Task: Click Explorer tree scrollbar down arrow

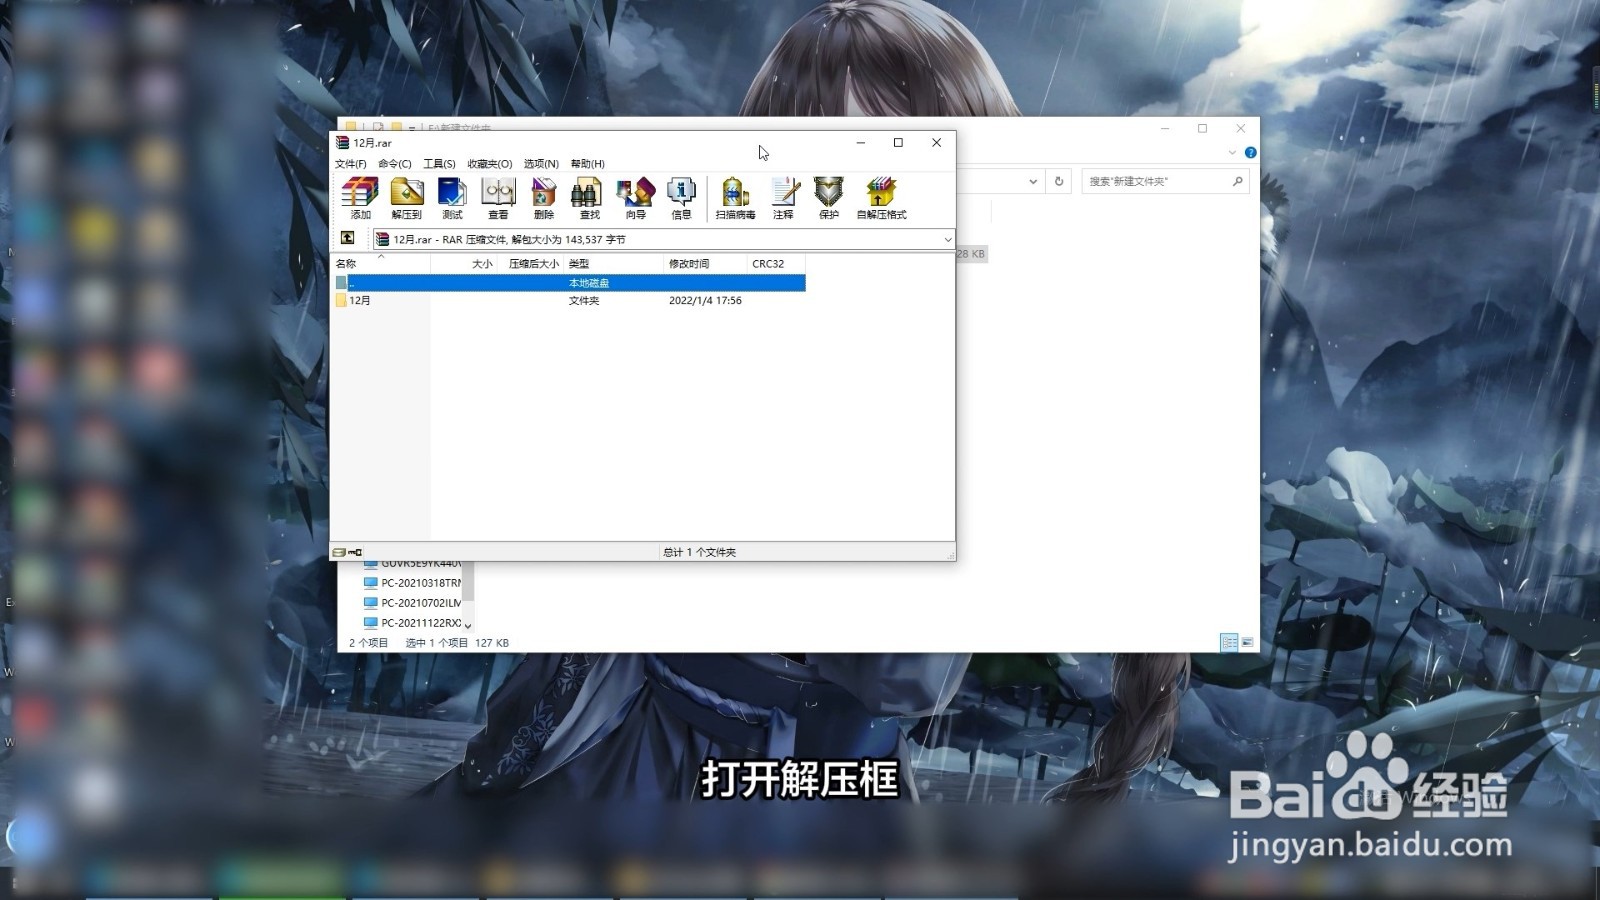Action: (x=468, y=625)
